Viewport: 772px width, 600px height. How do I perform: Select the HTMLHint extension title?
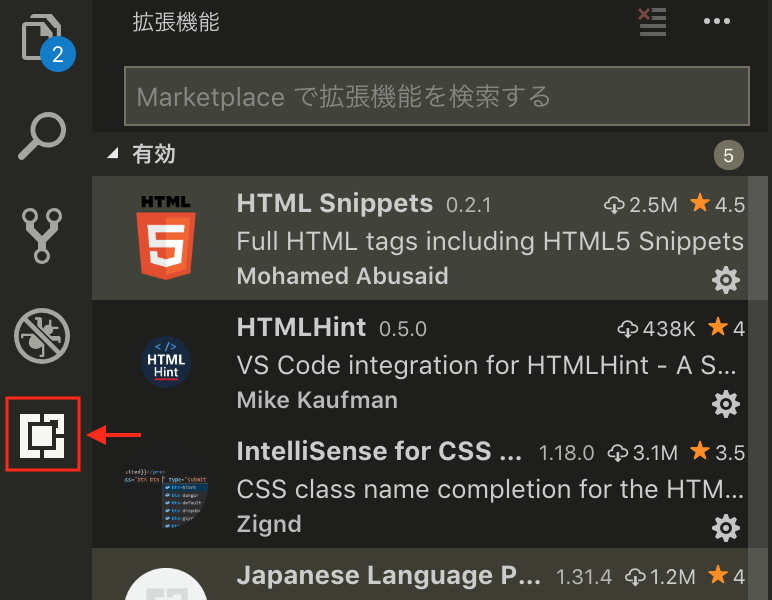click(x=301, y=327)
